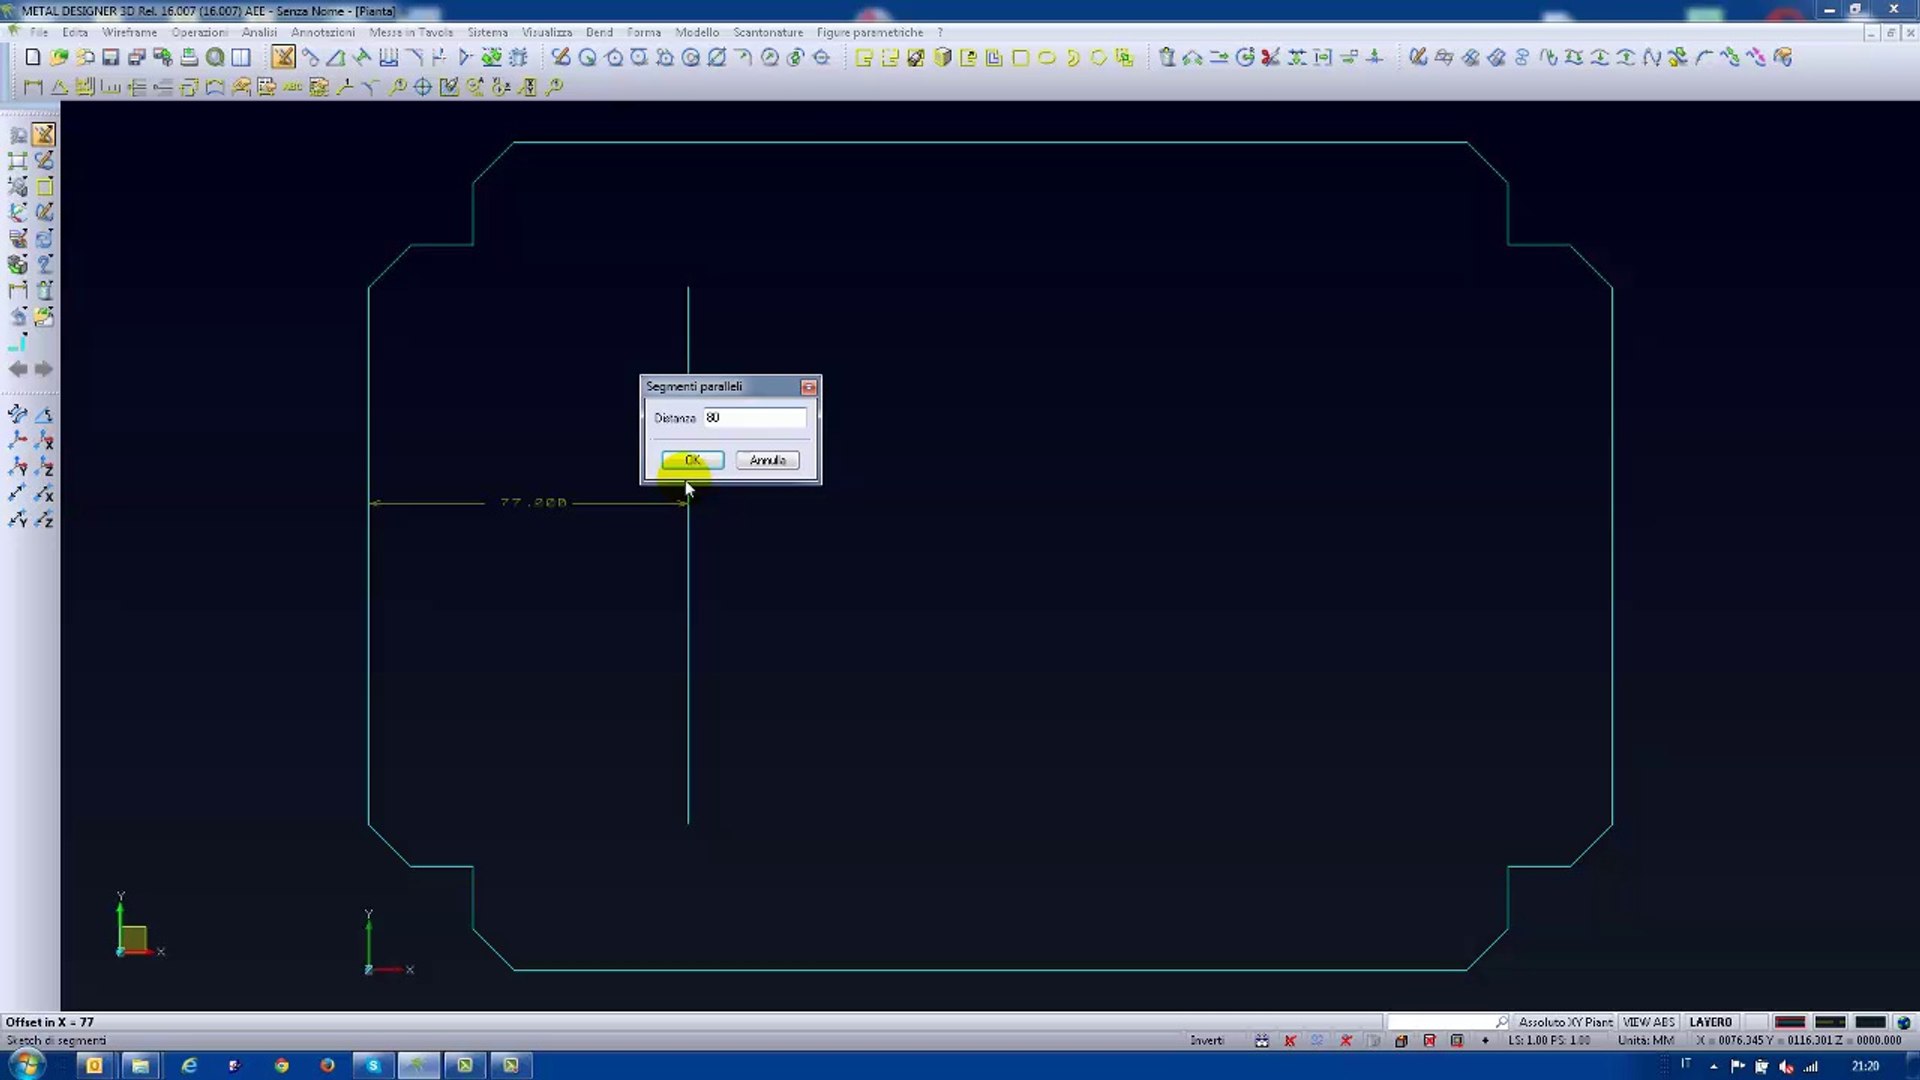Screen dimensions: 1920x1080
Task: Toggle the Inverti option in status bar
Action: point(1206,1040)
